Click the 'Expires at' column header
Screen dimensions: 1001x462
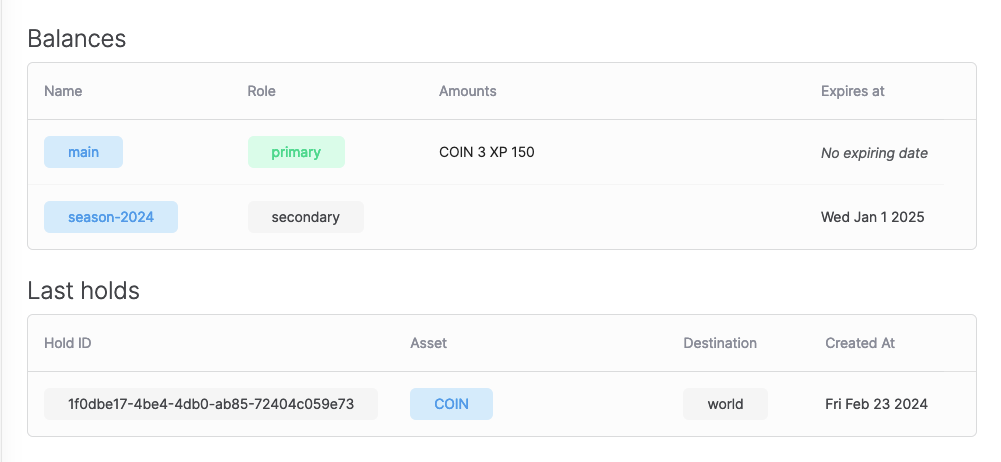point(852,91)
